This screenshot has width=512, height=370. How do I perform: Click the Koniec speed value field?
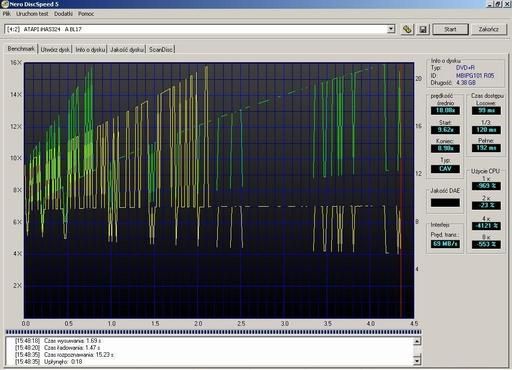pyautogui.click(x=445, y=148)
